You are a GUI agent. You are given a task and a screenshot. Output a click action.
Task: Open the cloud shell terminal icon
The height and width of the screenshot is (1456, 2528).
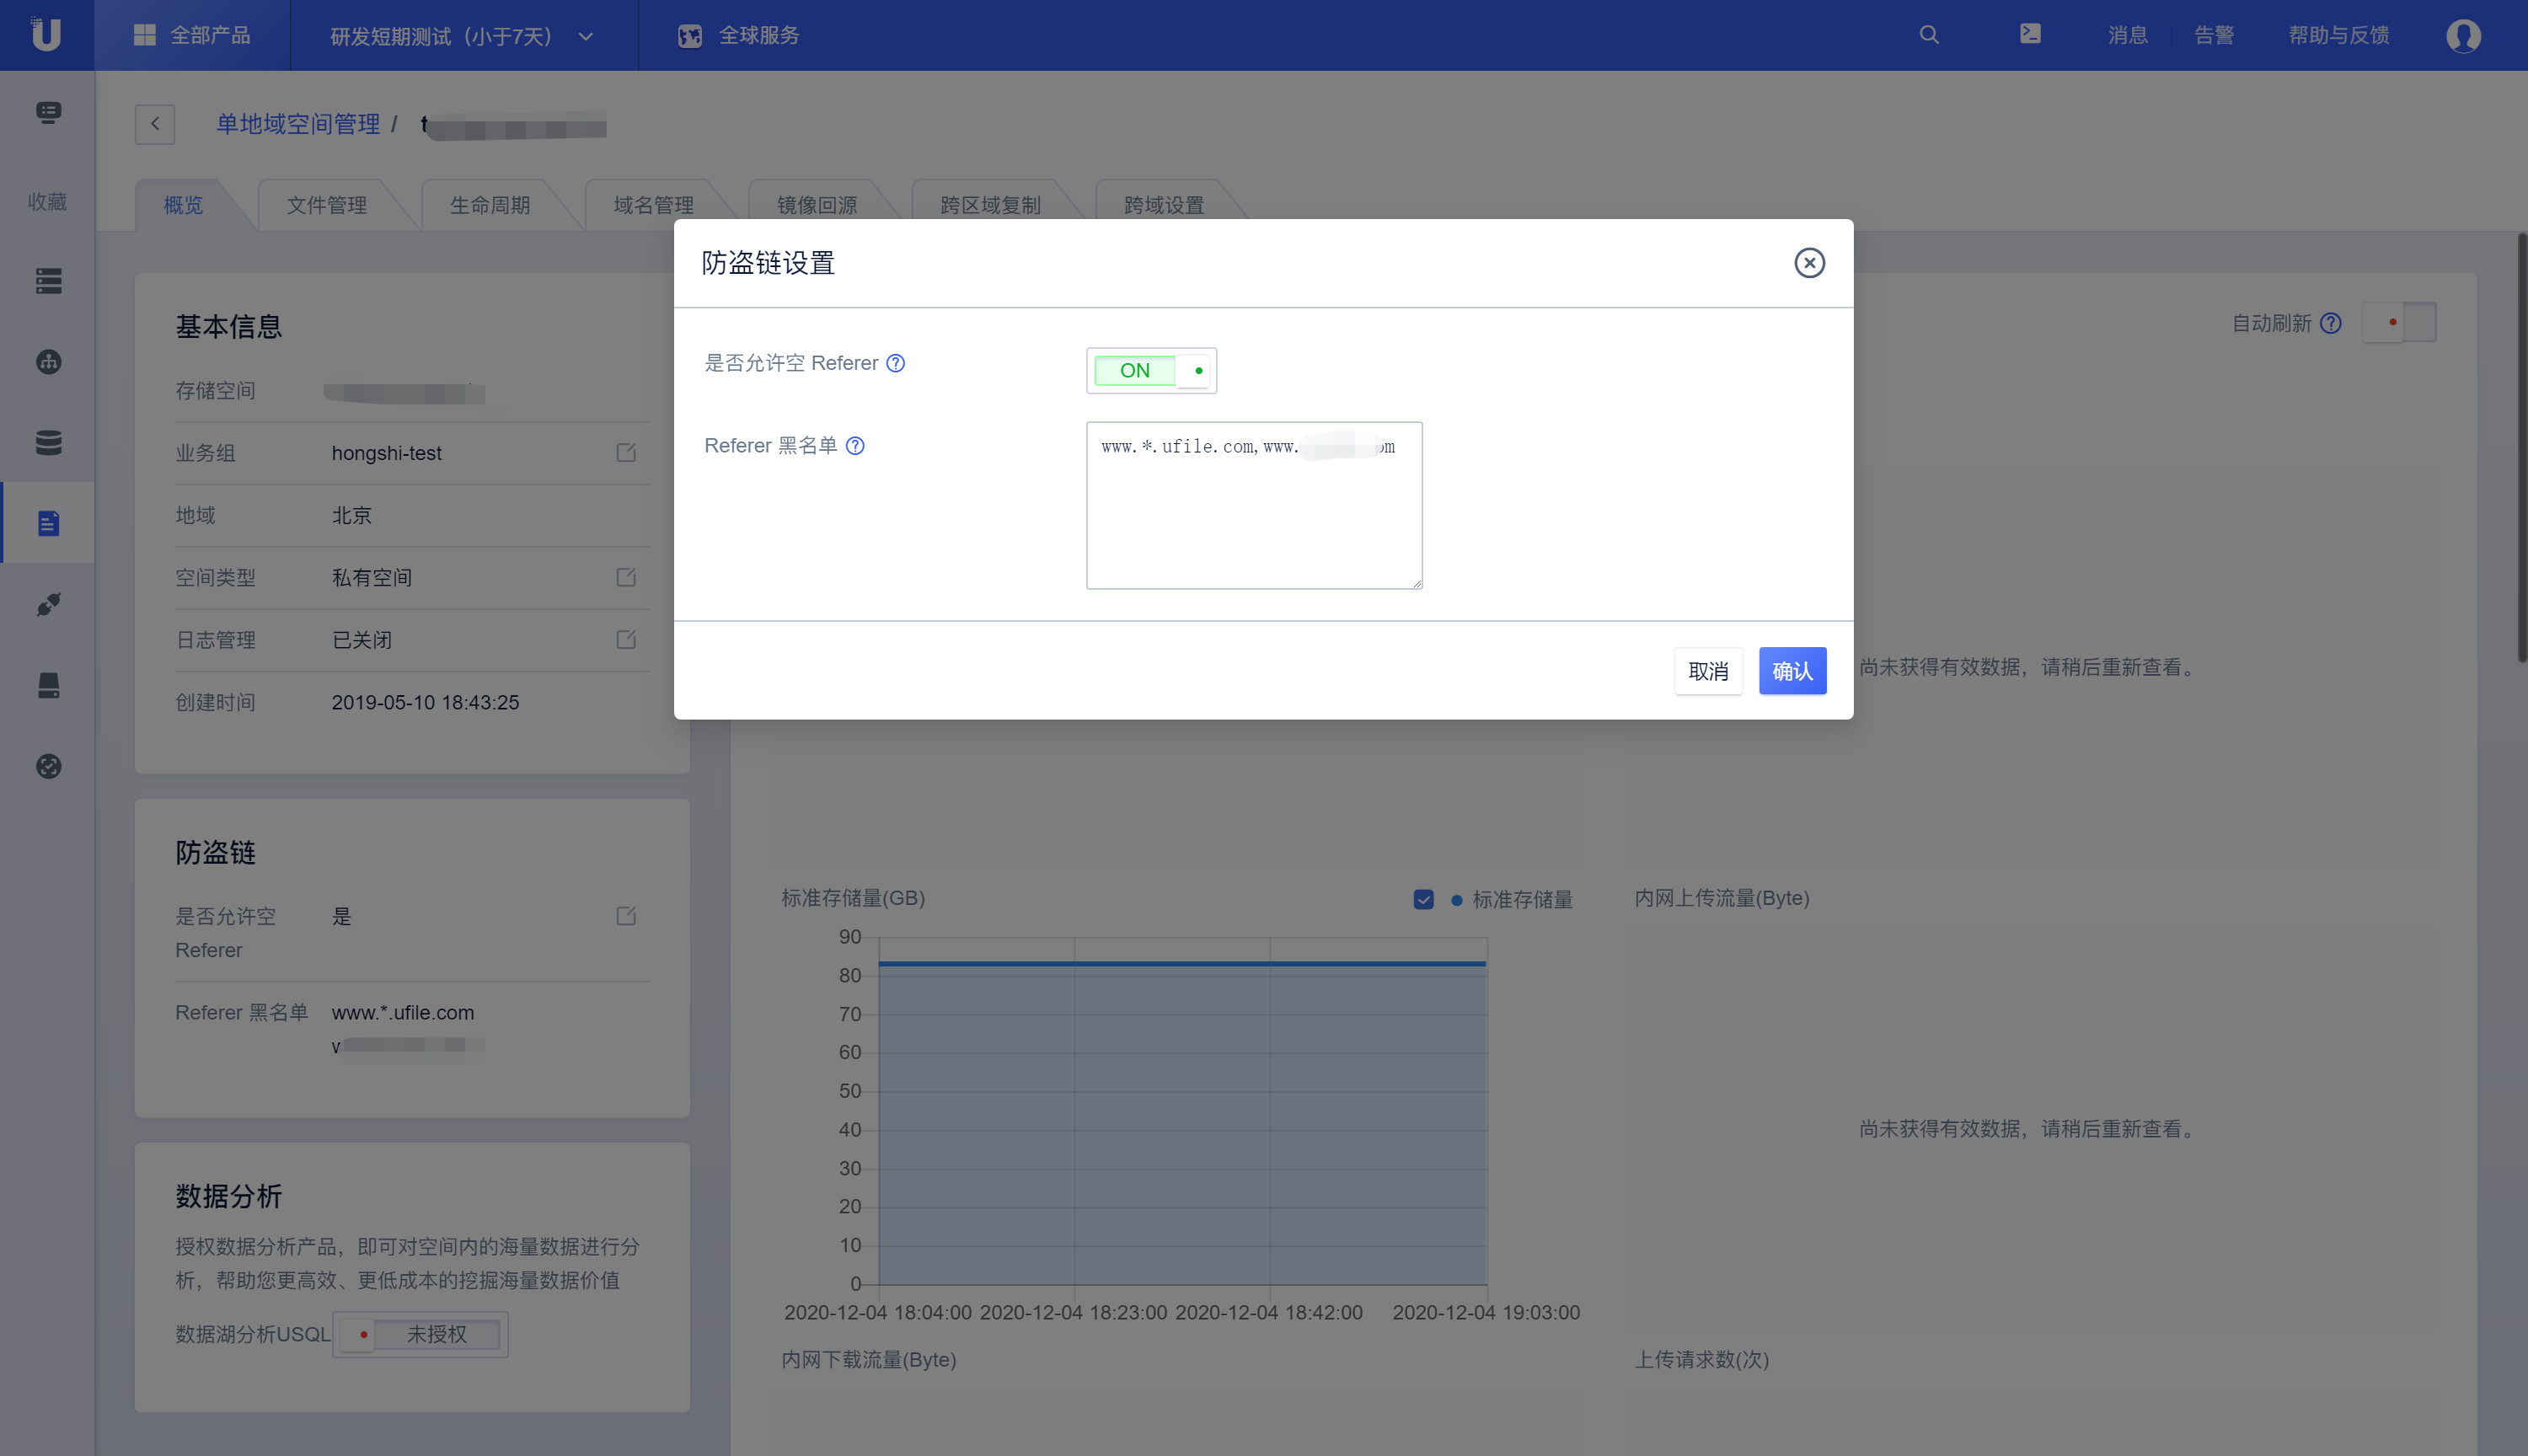coord(2030,34)
